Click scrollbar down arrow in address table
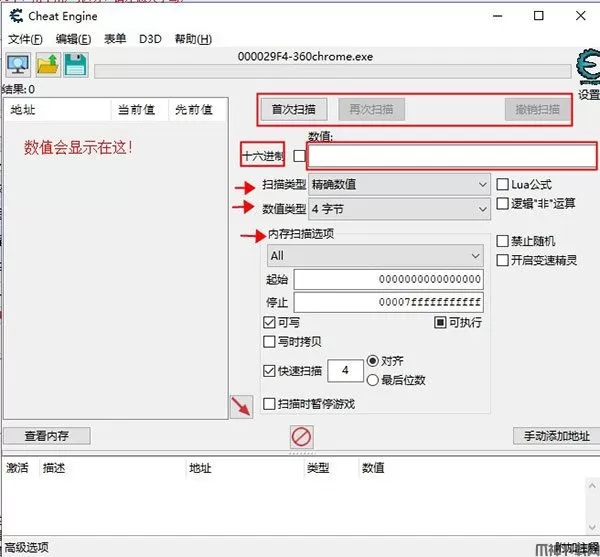The image size is (600, 557). pos(592,526)
